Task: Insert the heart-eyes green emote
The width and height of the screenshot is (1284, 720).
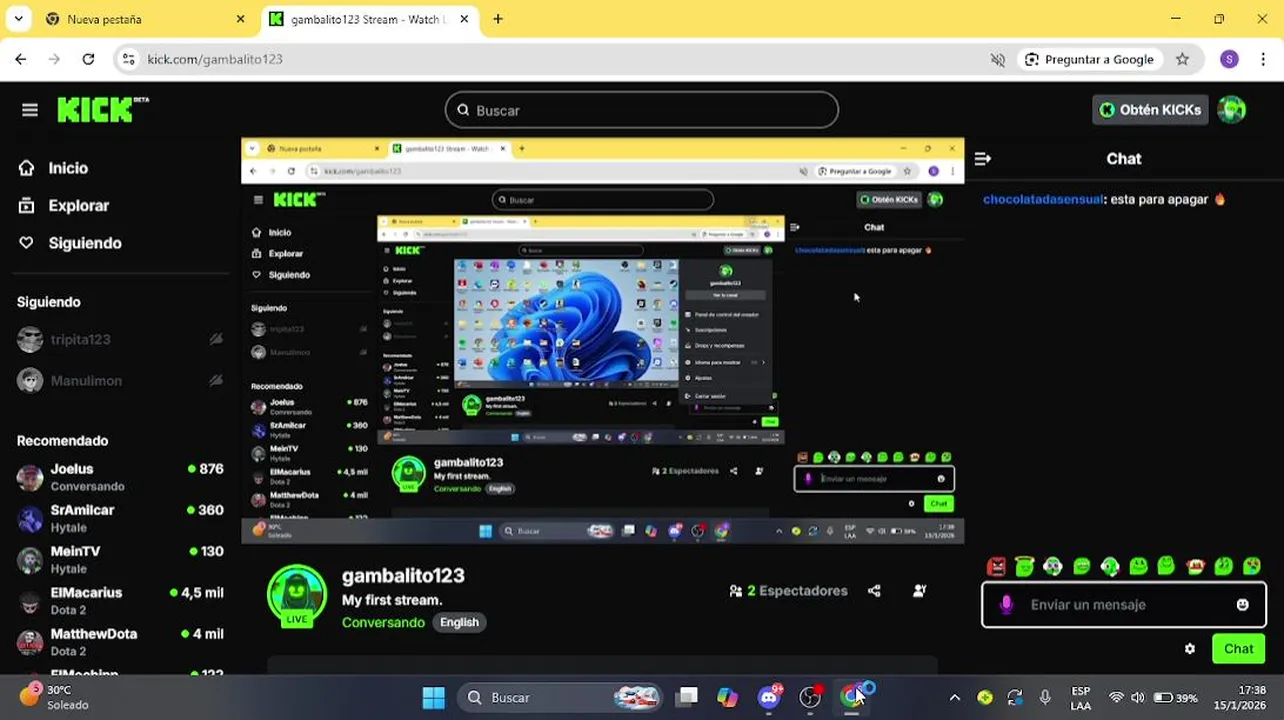Action: 1251,567
